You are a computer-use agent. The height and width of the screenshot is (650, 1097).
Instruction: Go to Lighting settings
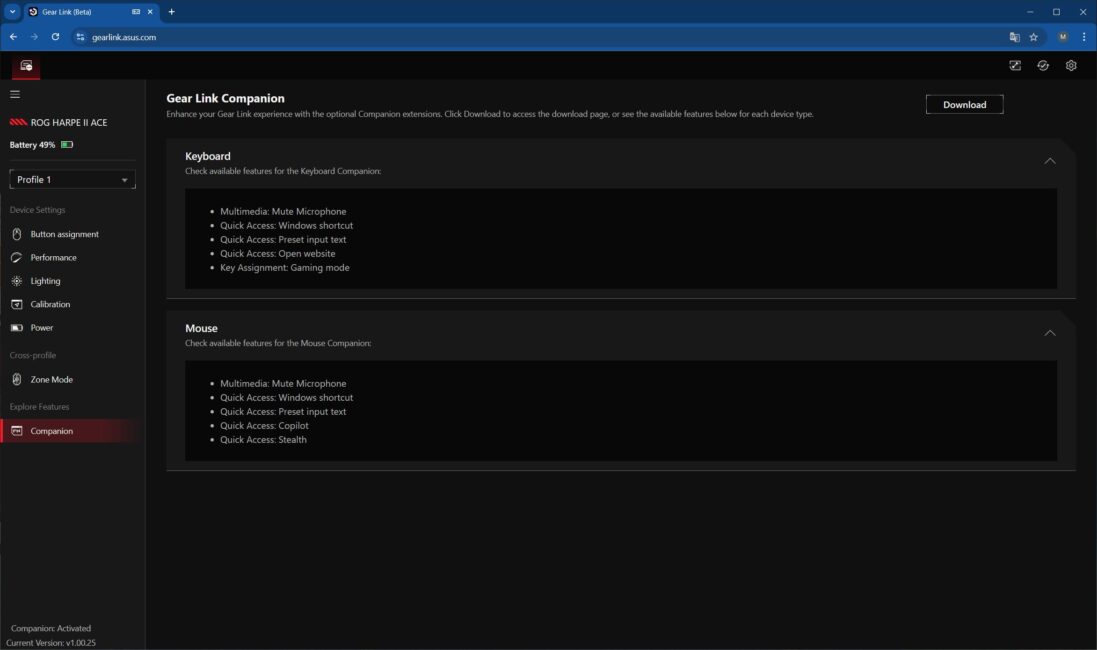(x=73, y=281)
